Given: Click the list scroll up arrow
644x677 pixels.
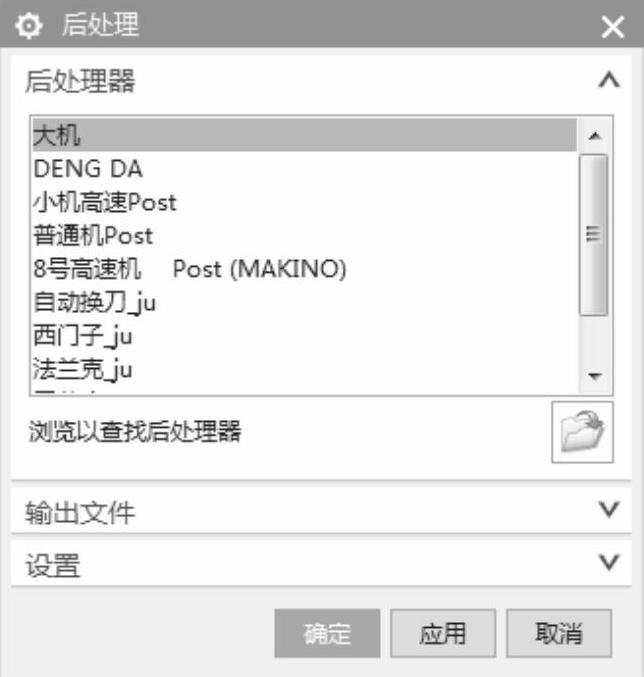Looking at the screenshot, I should (595, 136).
